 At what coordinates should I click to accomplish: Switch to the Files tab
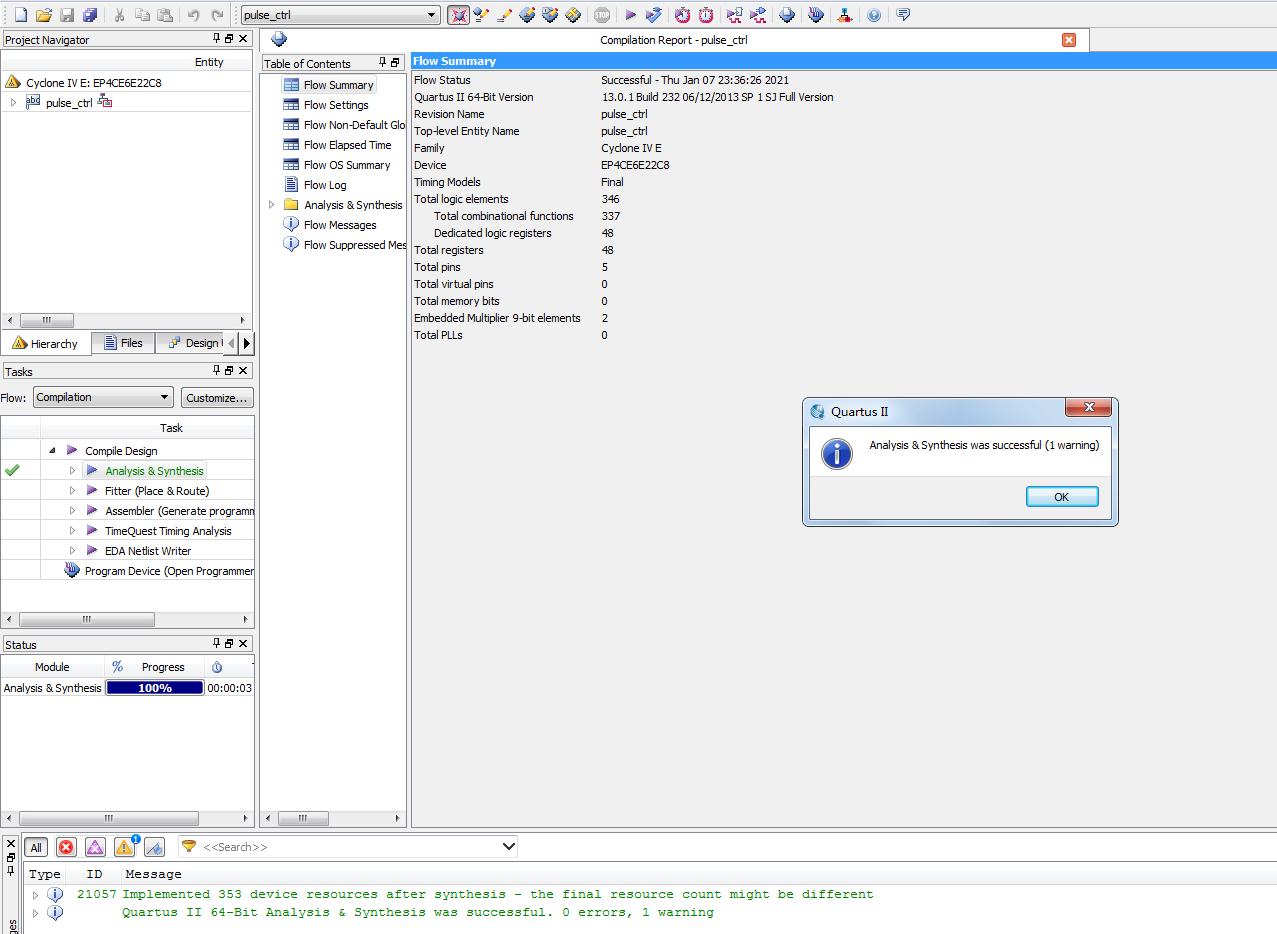123,343
